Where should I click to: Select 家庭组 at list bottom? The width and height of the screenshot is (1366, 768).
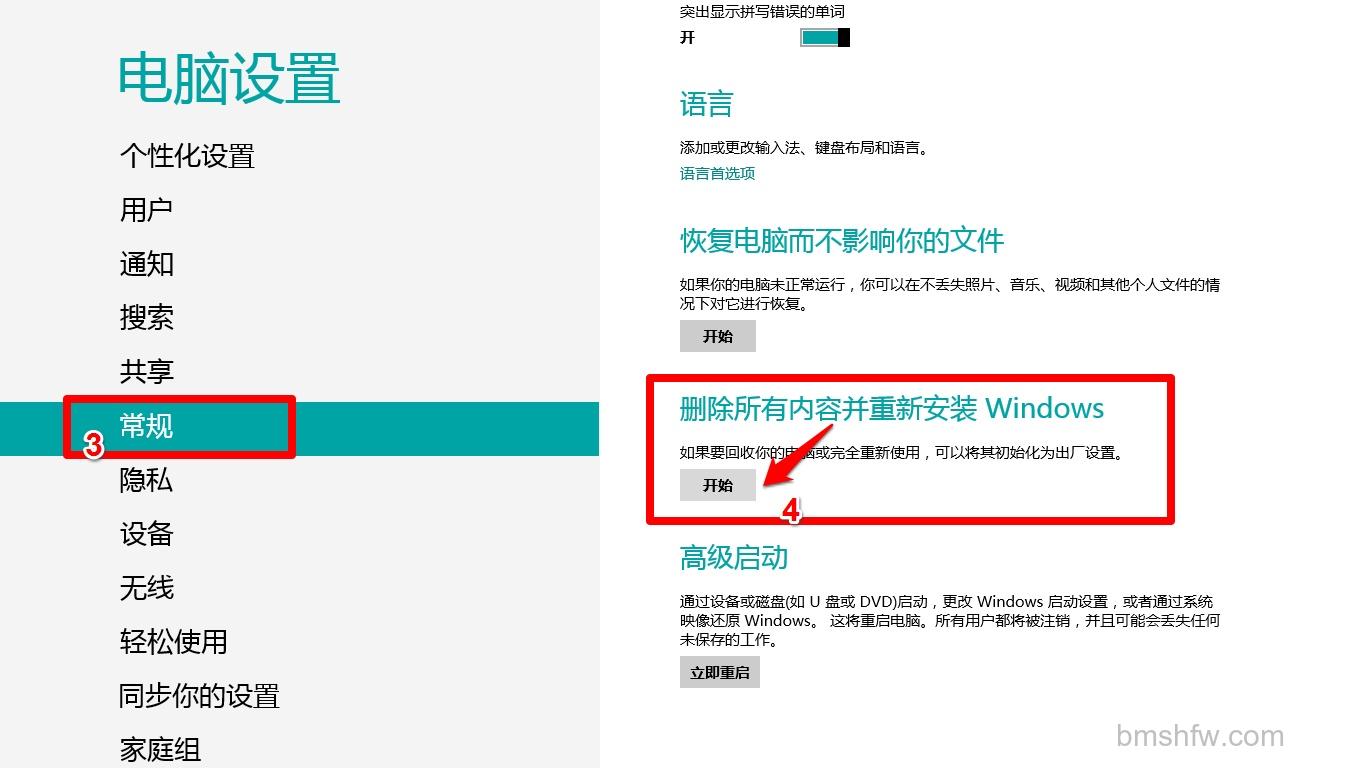coord(160,749)
